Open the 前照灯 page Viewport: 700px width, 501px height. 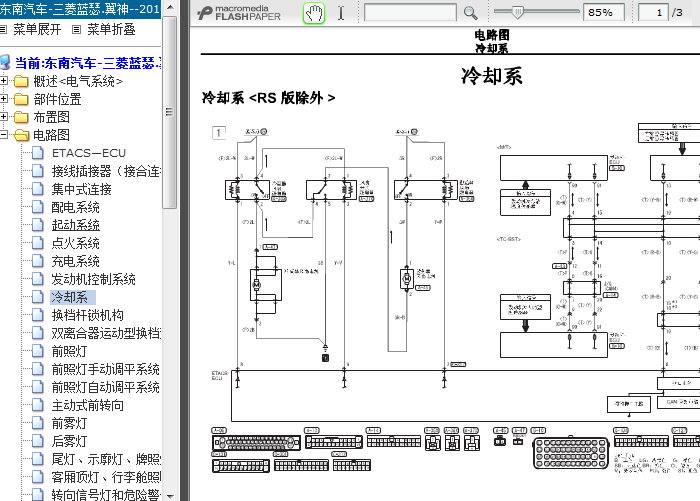[x=69, y=351]
